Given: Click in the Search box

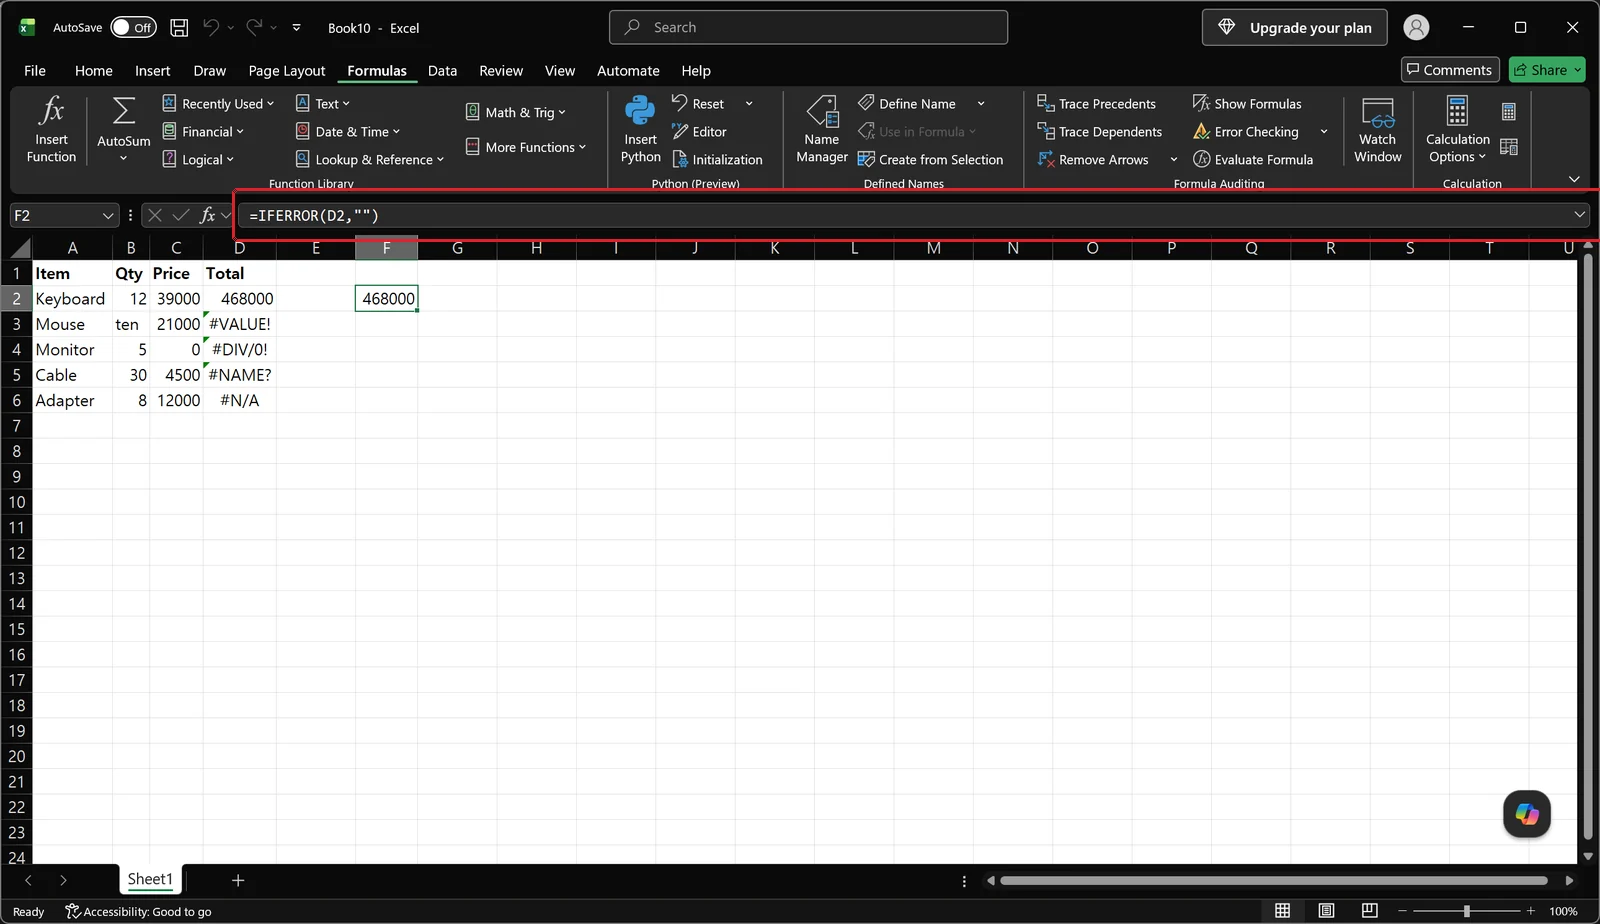Looking at the screenshot, I should (808, 27).
